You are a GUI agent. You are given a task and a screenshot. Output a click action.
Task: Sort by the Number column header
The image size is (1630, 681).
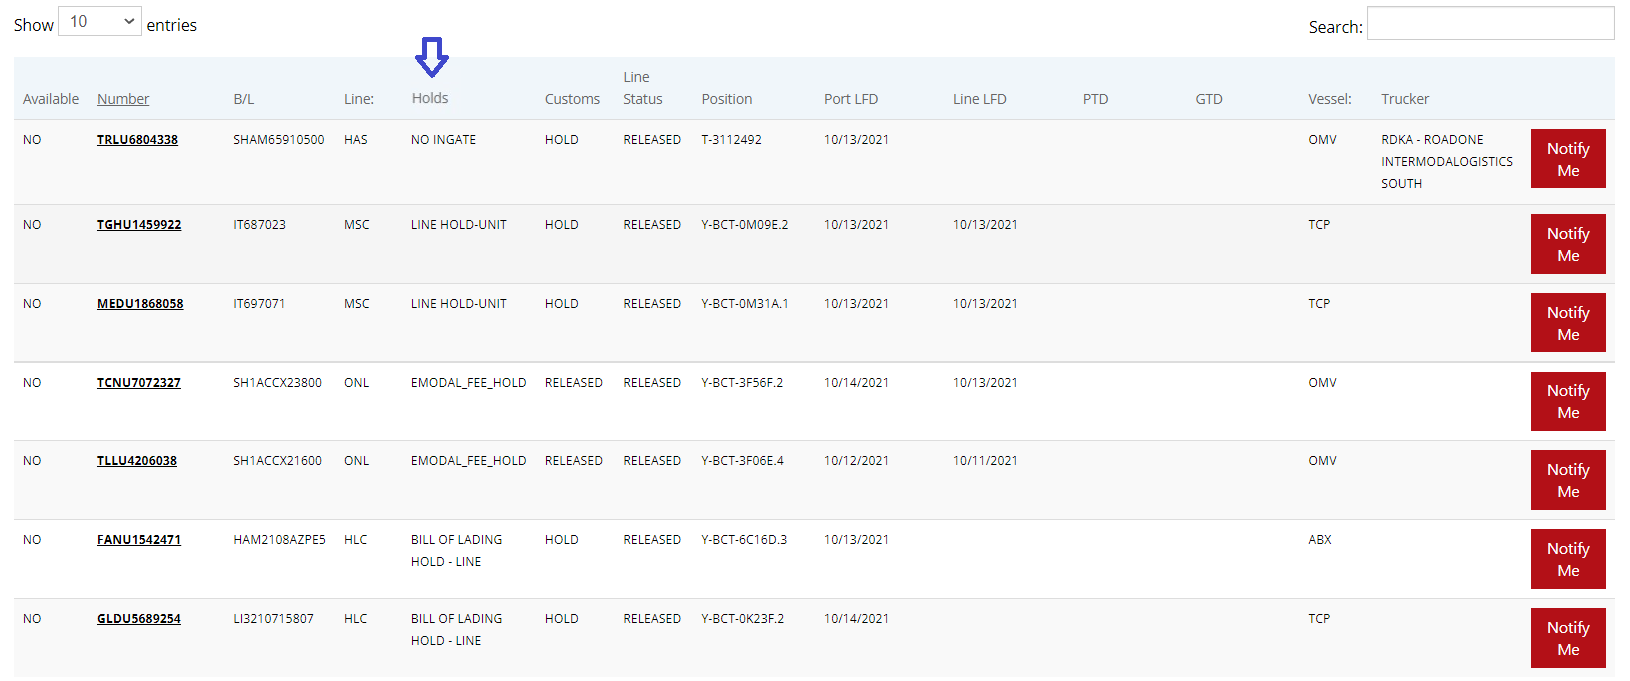point(123,99)
